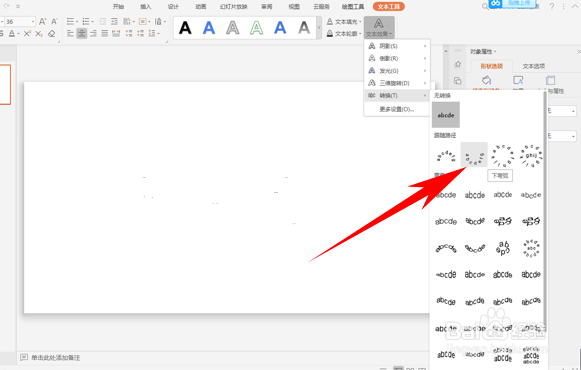Select the fill and line paint bucket icon
This screenshot has height=370, width=581.
click(x=487, y=80)
